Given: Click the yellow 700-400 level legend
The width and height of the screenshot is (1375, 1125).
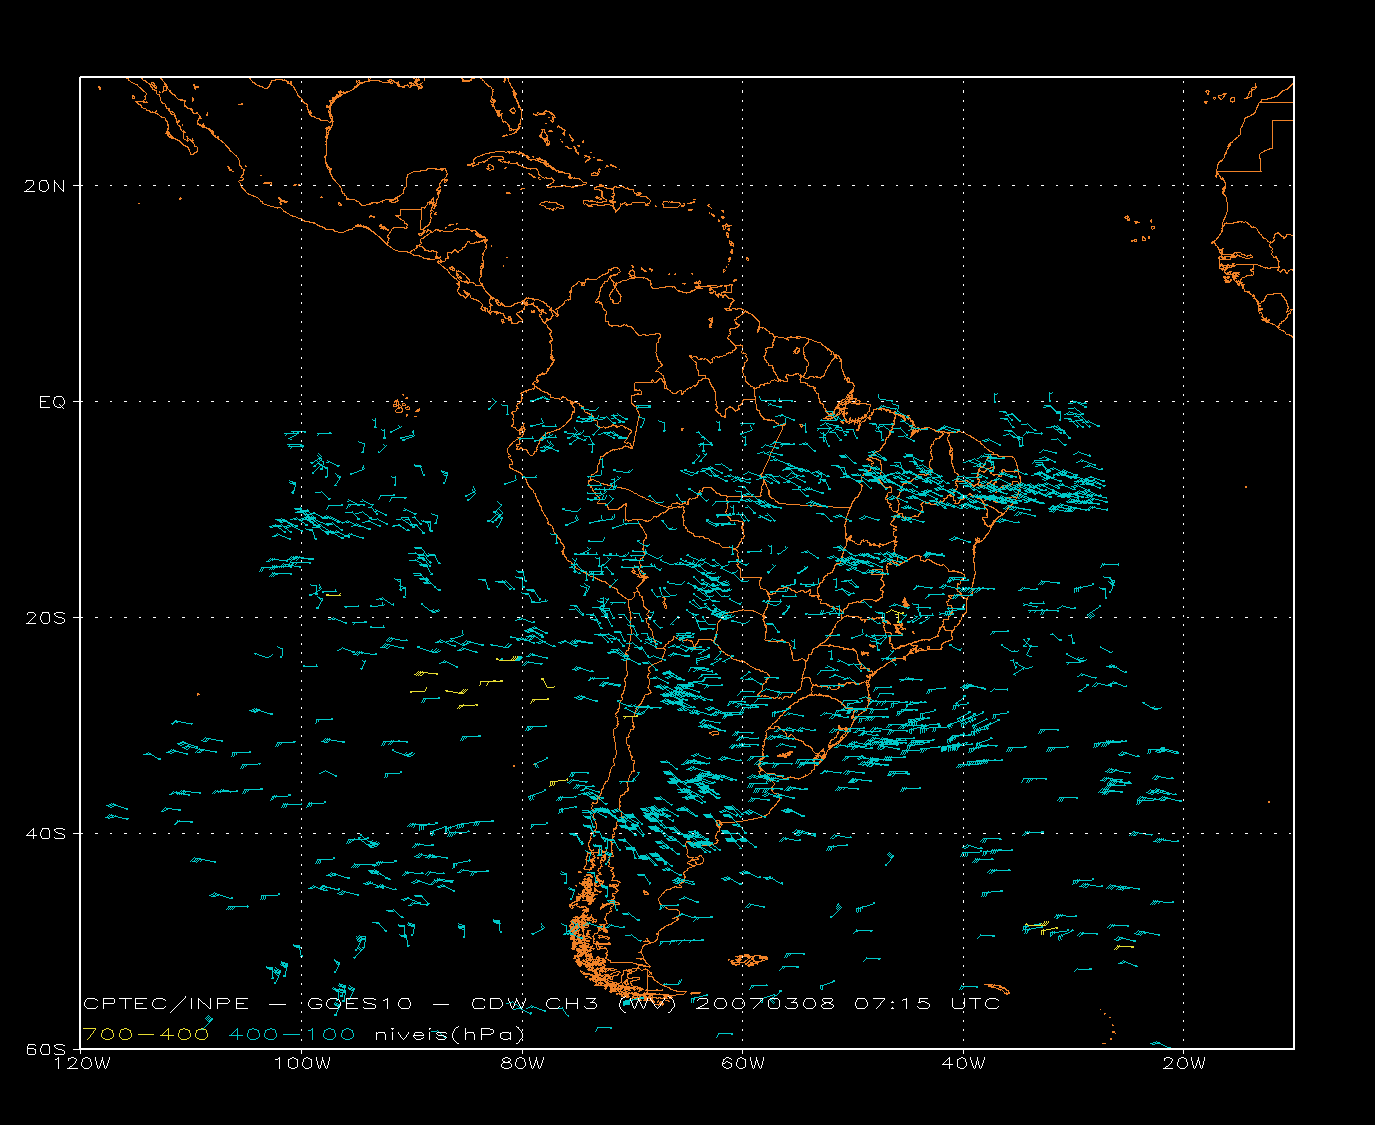Looking at the screenshot, I should (146, 1033).
